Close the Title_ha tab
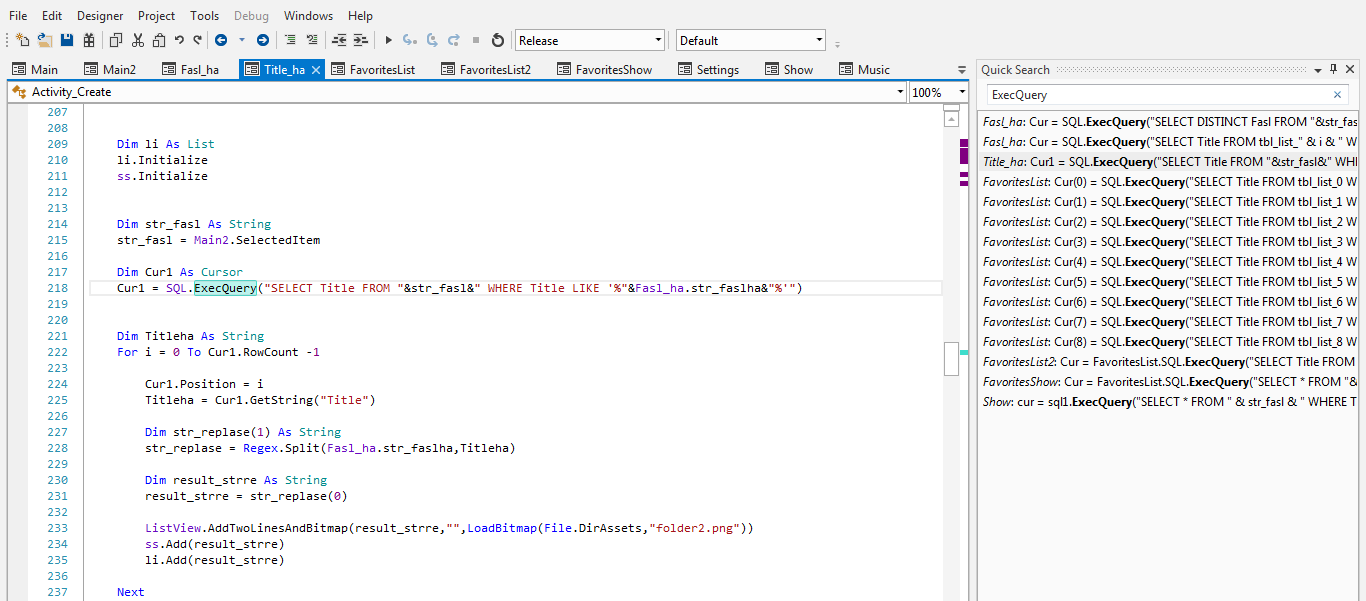The height and width of the screenshot is (601, 1366). 316,70
